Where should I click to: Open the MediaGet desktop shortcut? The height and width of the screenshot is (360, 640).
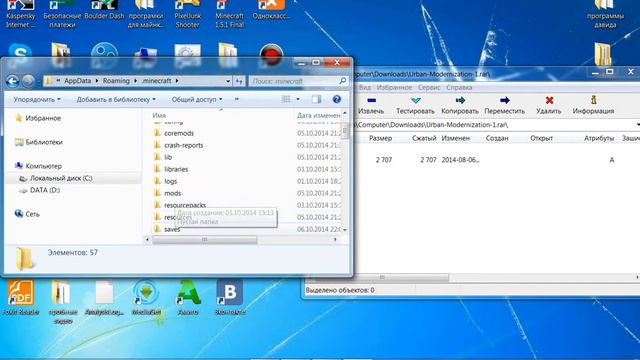[x=146, y=298]
